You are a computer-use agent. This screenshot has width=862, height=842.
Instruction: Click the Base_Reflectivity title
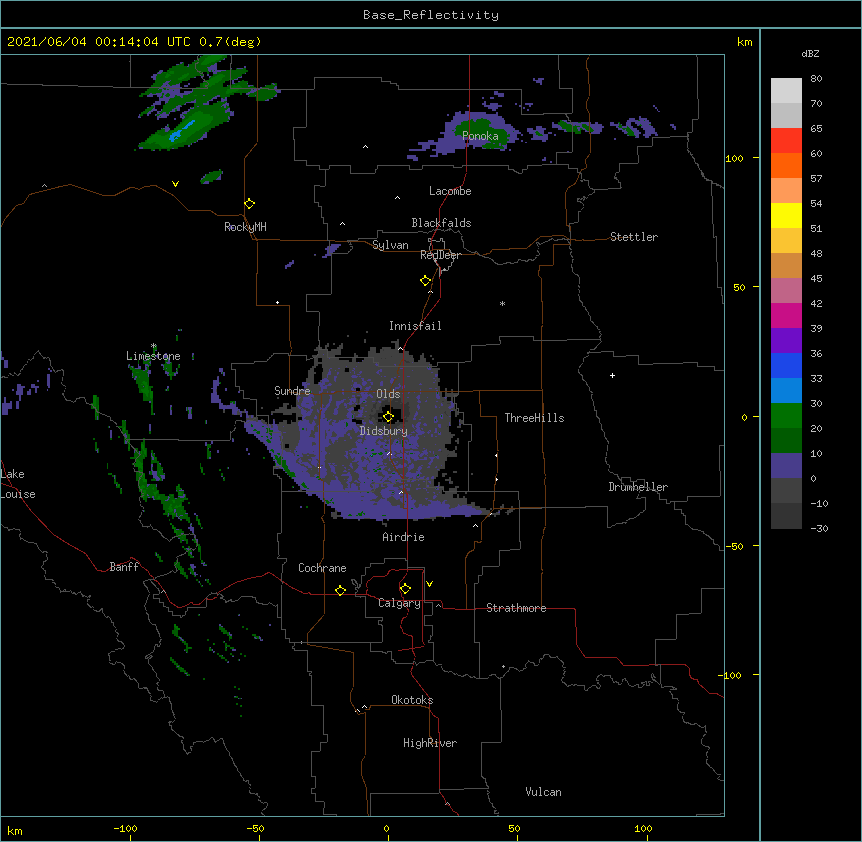click(431, 15)
